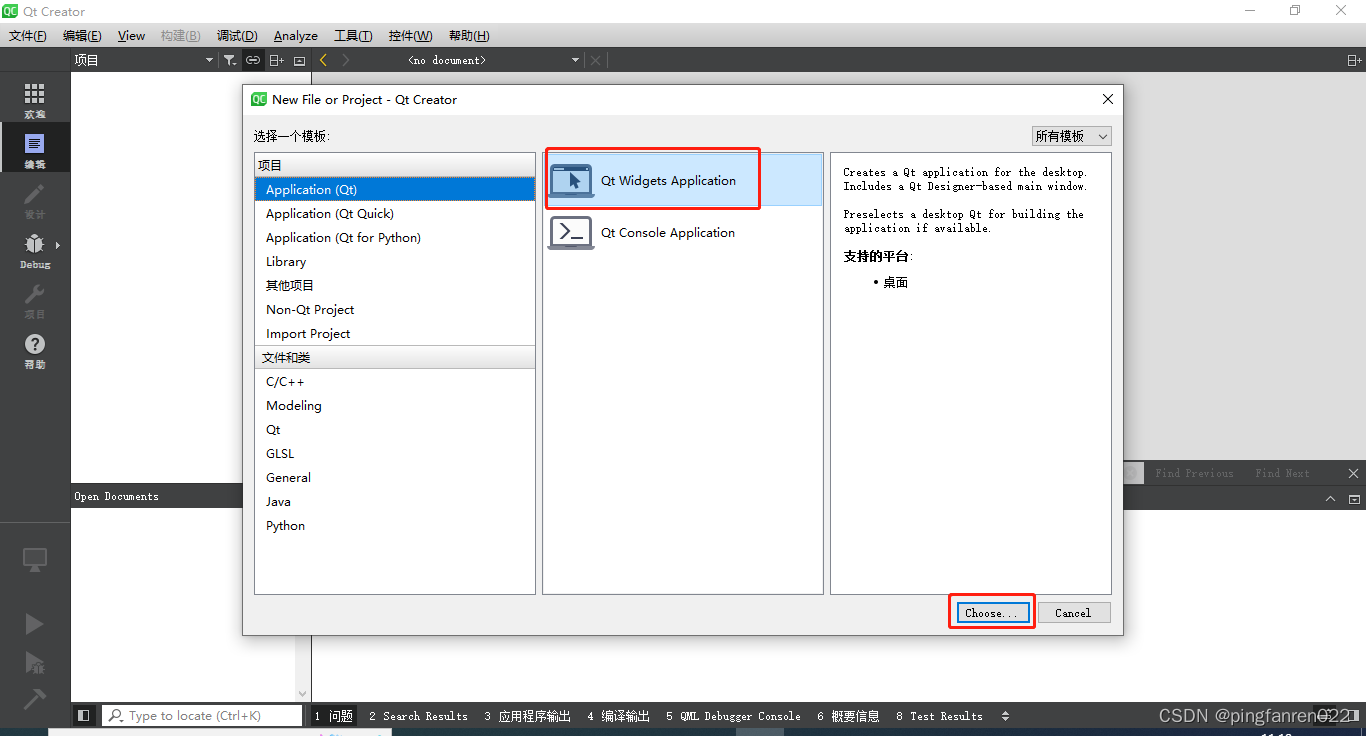The image size is (1366, 736).
Task: Close the output pane X
Action: click(1353, 473)
